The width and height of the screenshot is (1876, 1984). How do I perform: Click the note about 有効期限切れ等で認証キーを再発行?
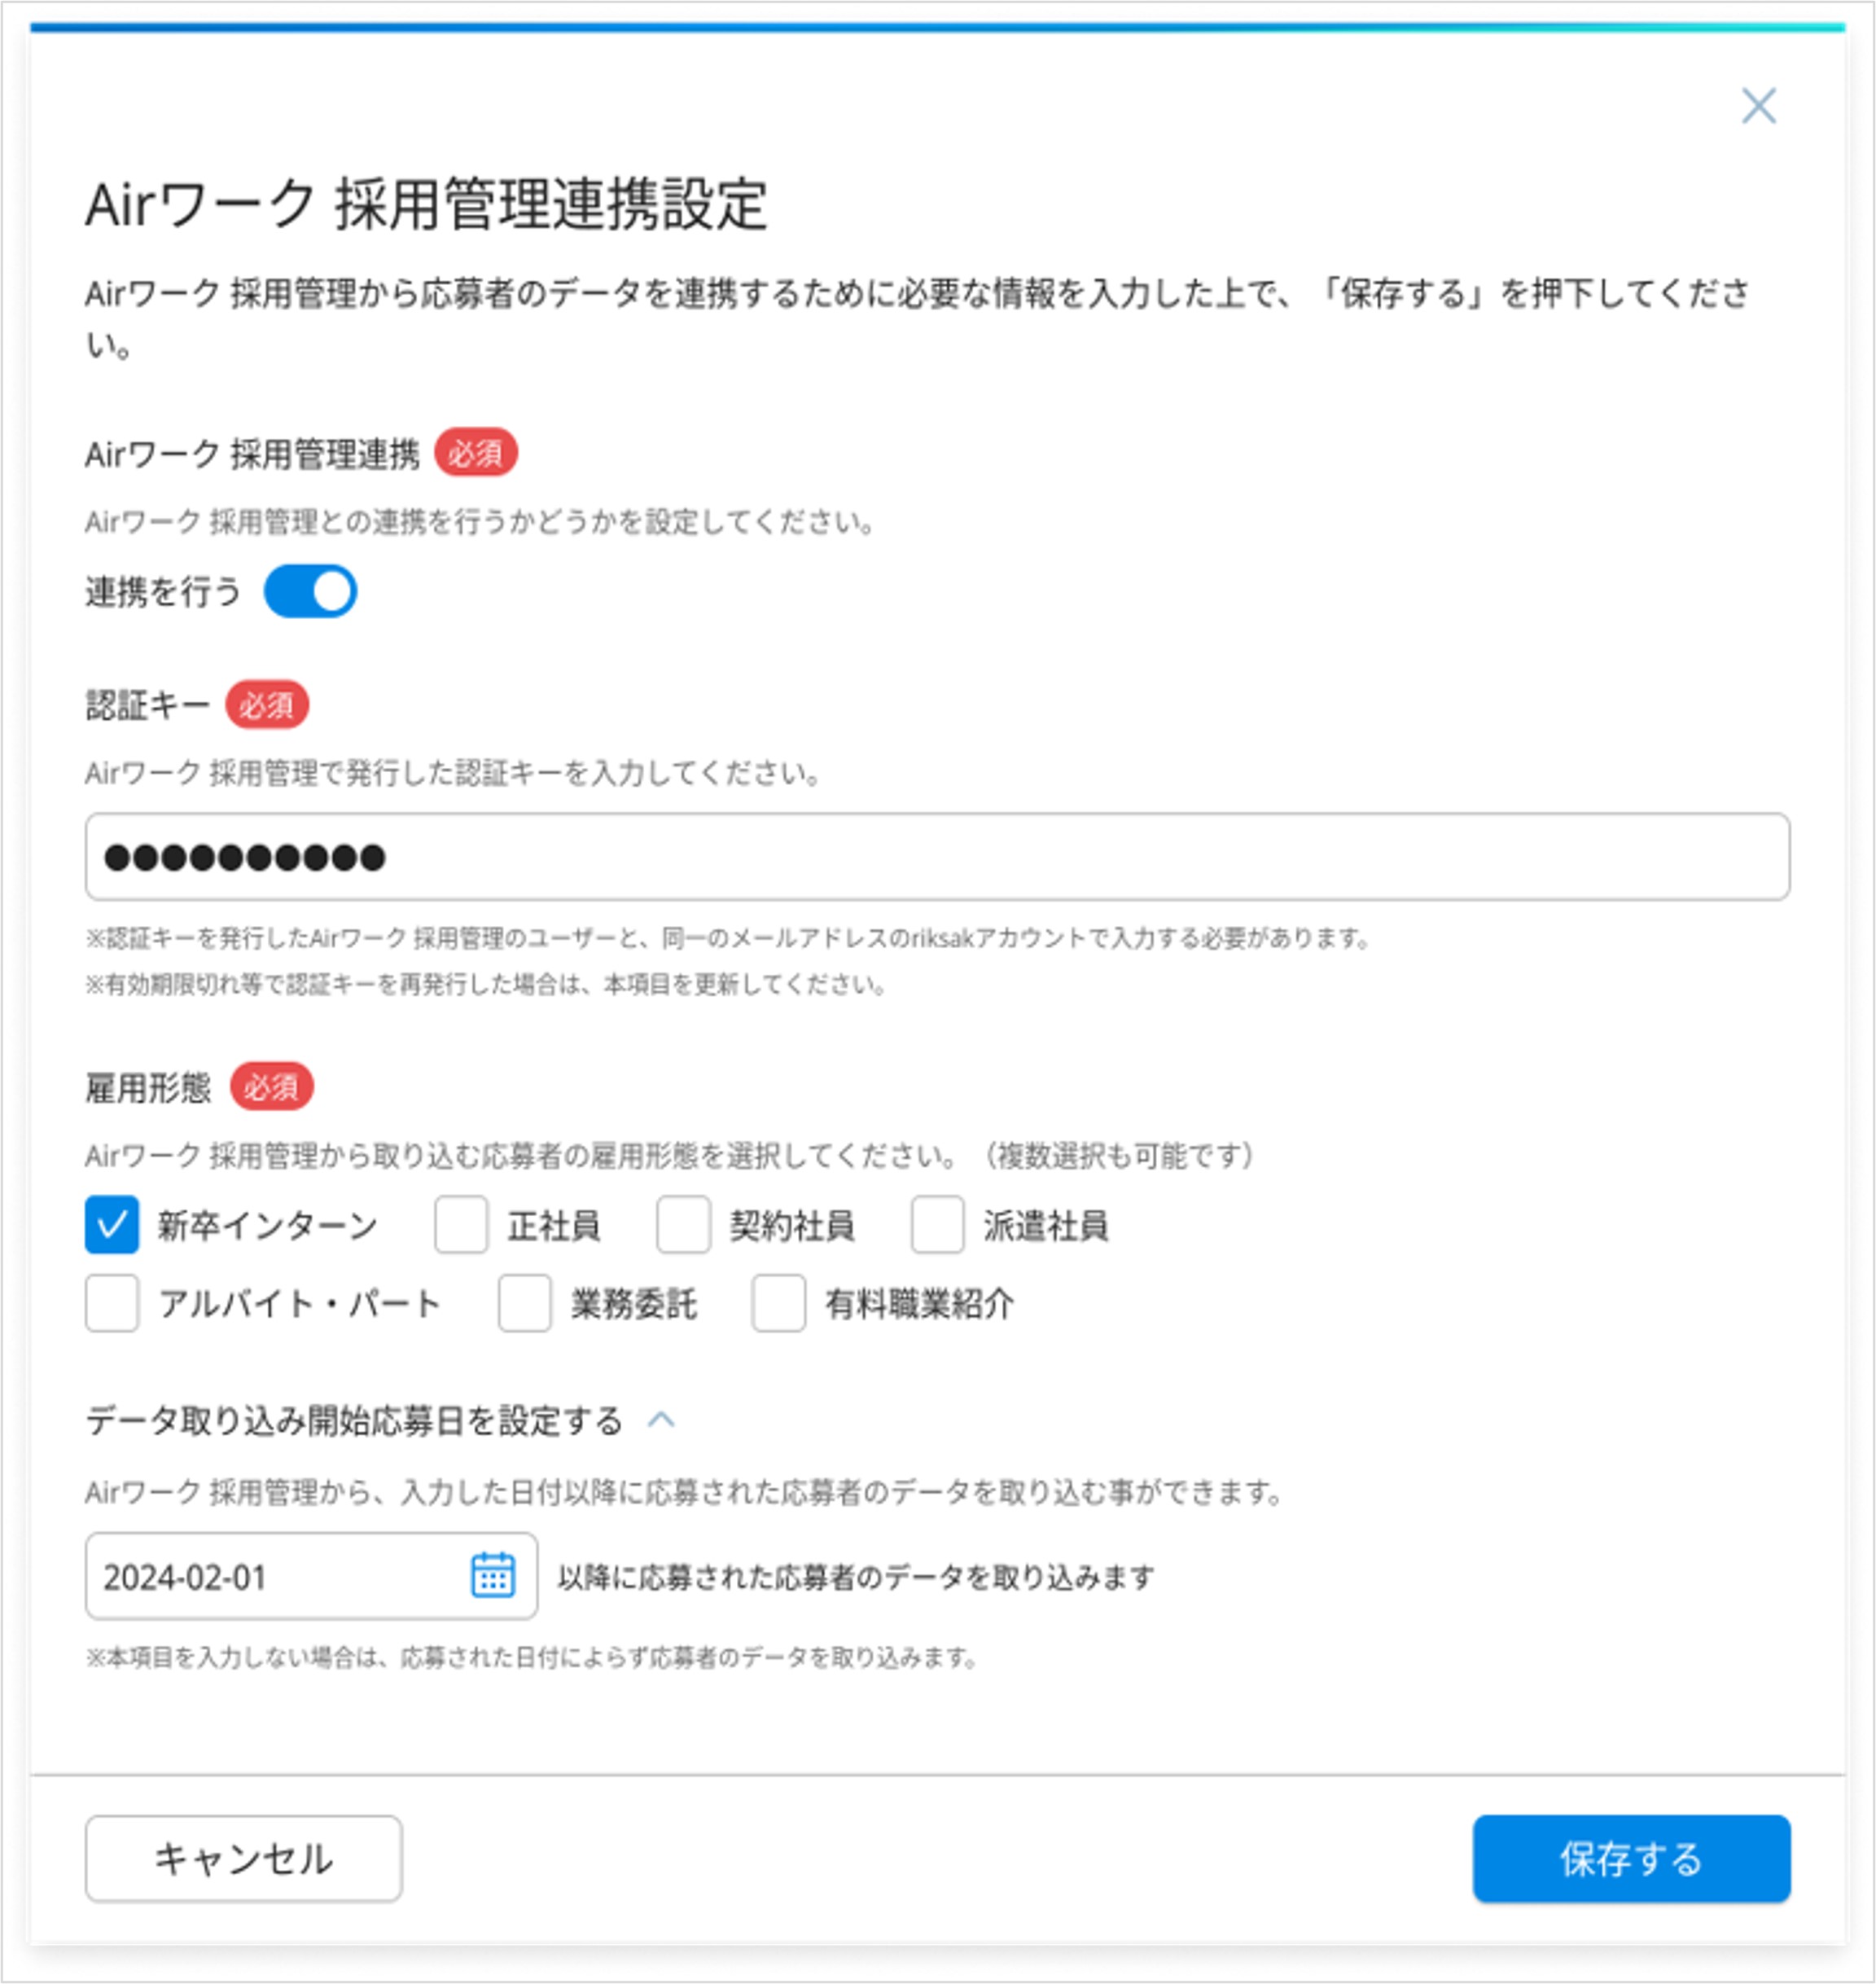(x=486, y=985)
